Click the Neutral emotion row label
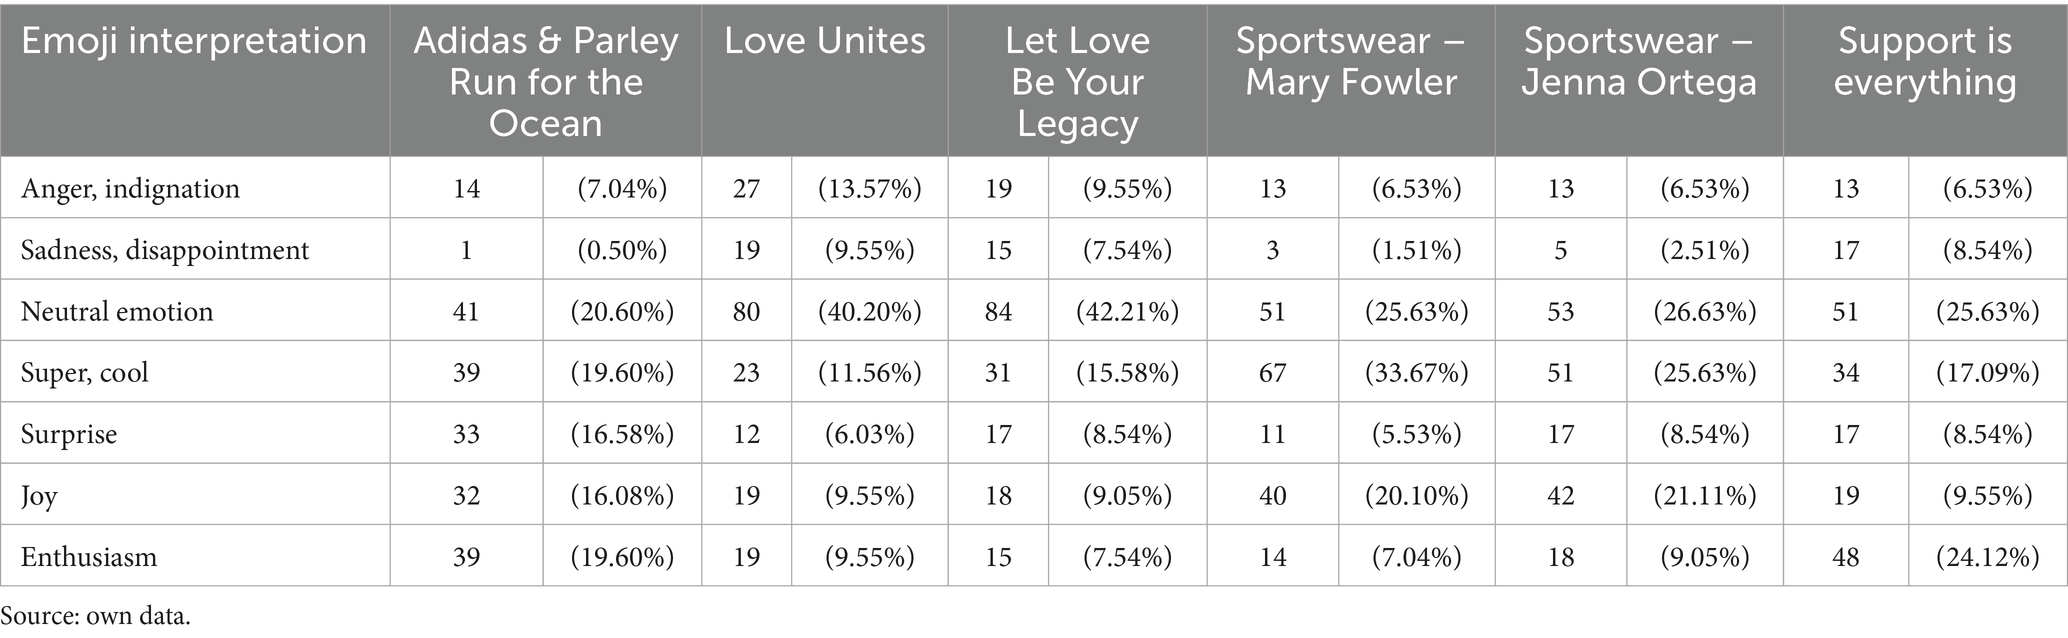2068x638 pixels. [x=117, y=312]
